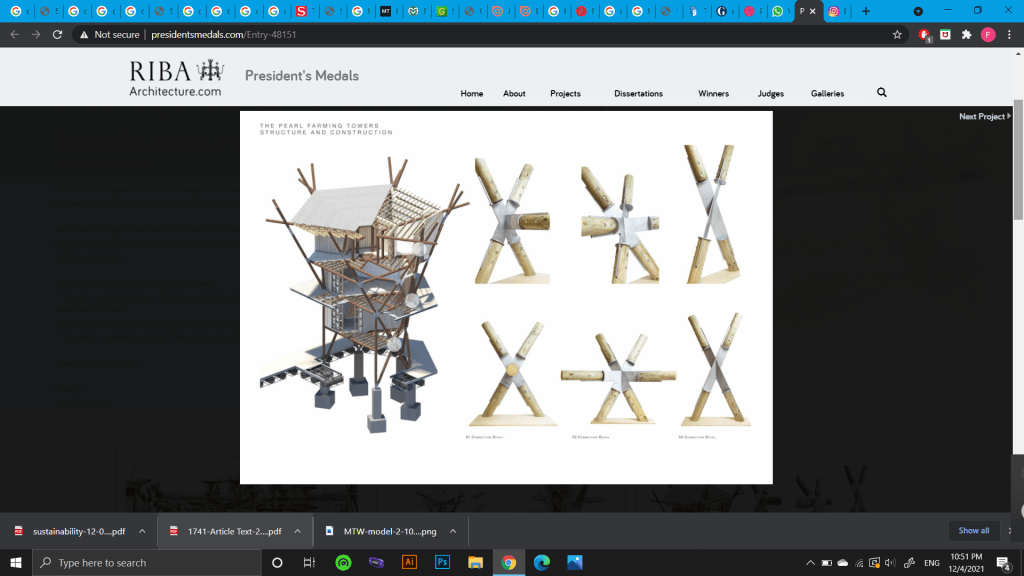The height and width of the screenshot is (576, 1024).
Task: Open the Chrome extensions puzzle icon
Action: point(966,34)
